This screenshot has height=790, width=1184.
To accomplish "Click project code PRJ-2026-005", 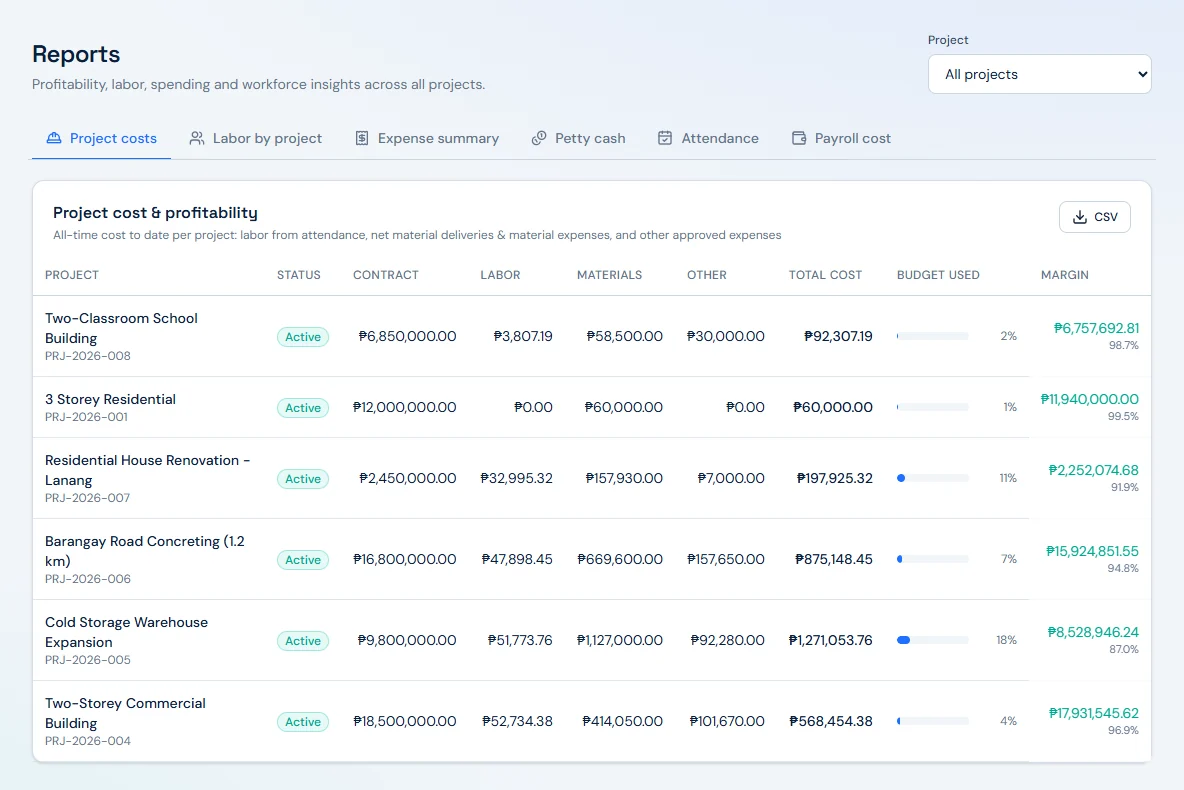I will point(88,659).
